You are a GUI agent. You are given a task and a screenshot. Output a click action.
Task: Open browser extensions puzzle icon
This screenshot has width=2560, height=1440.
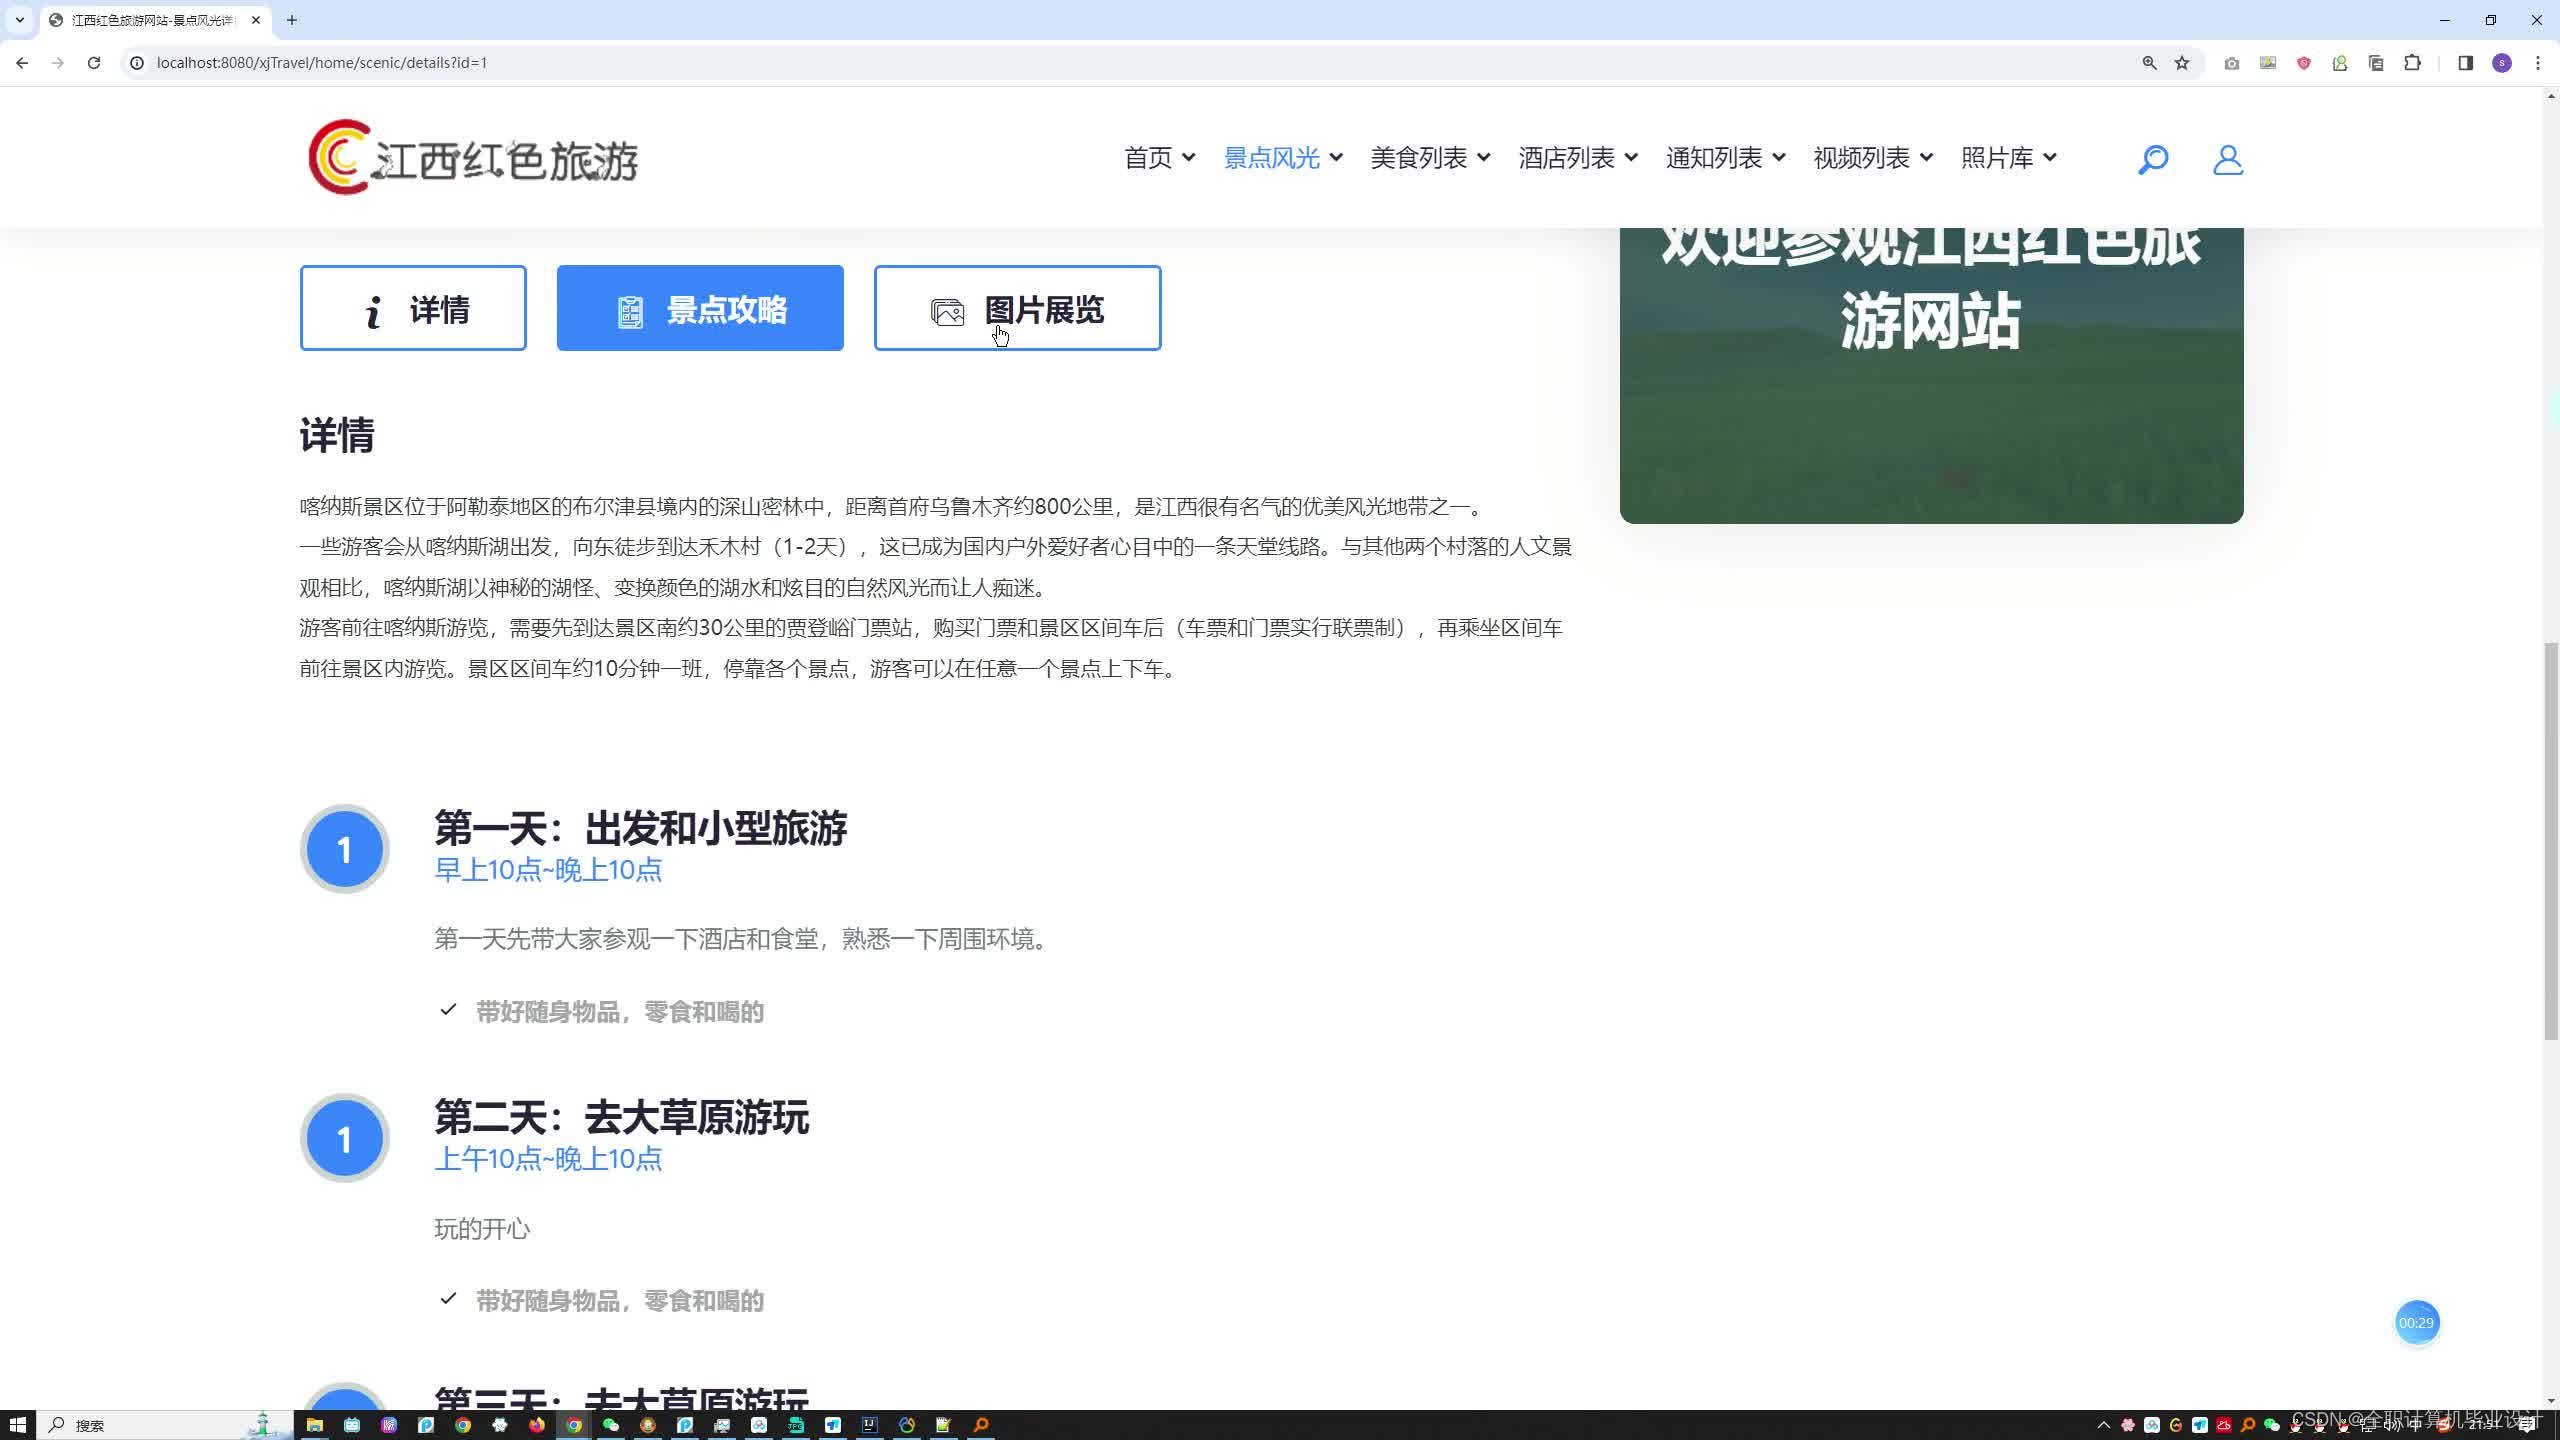[2413, 63]
